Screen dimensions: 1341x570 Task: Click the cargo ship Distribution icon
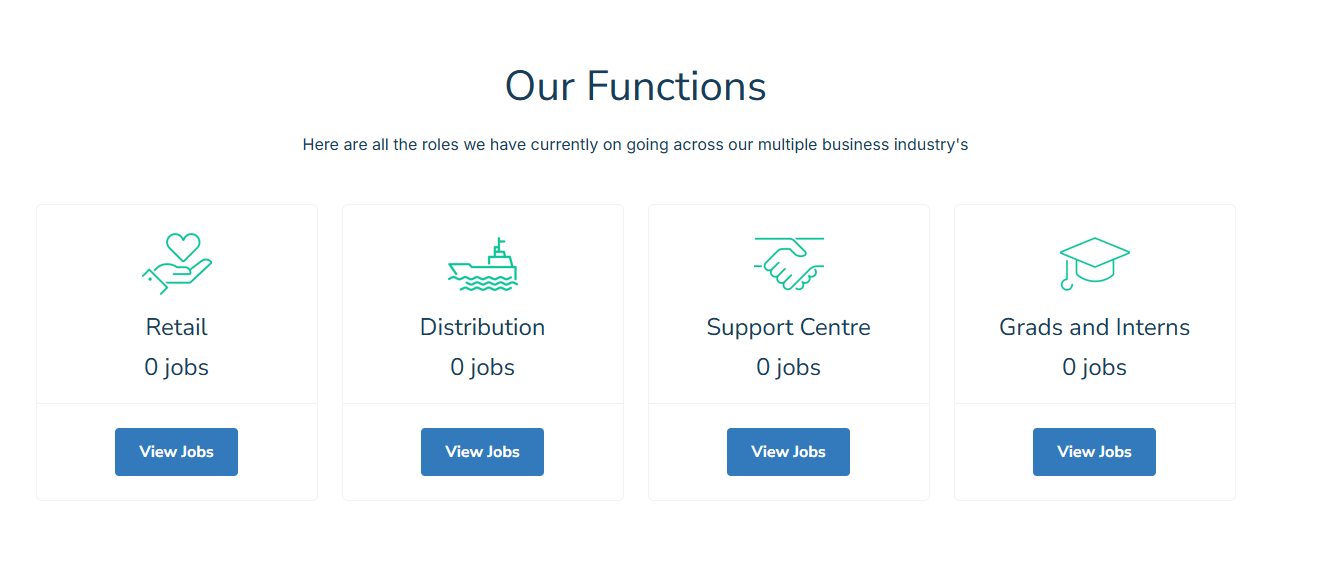483,264
